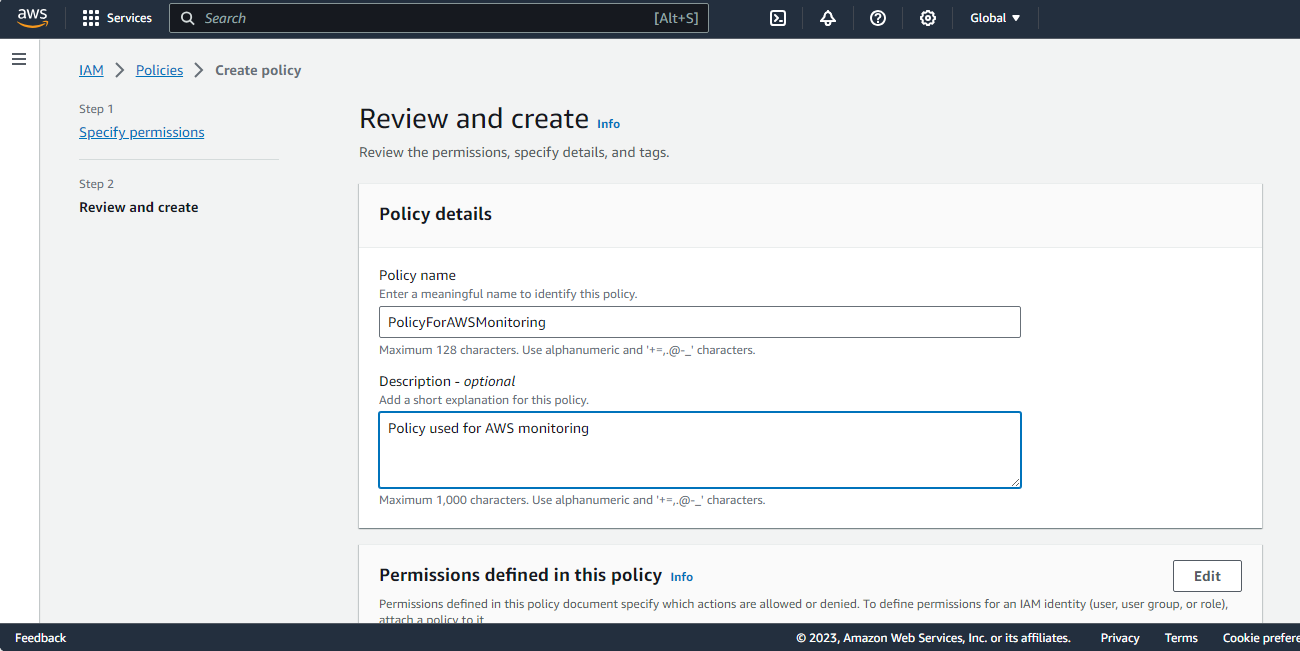
Task: Open the settings gear icon
Action: (928, 18)
